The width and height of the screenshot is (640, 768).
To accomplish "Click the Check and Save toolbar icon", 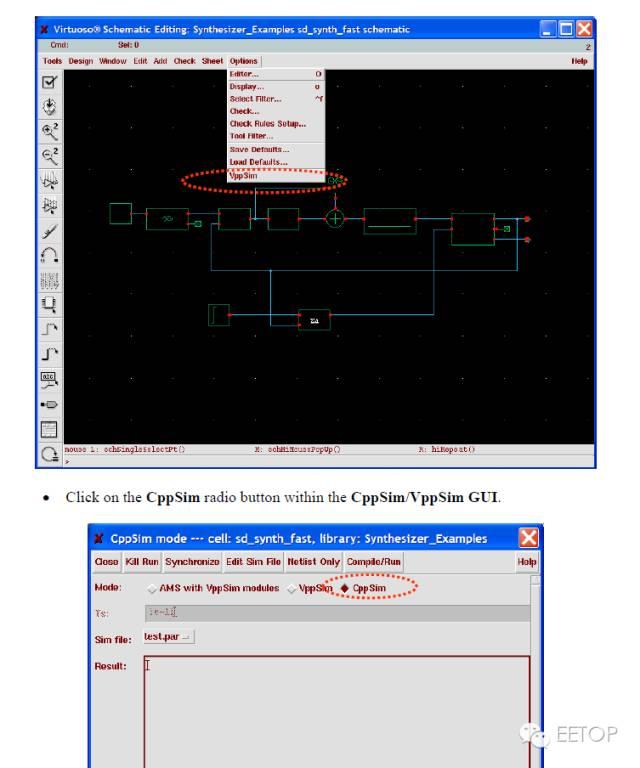I will [49, 82].
